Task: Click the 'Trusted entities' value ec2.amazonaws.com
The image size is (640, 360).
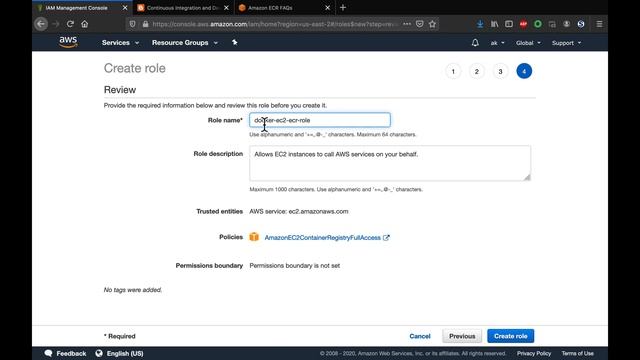Action: click(x=318, y=211)
